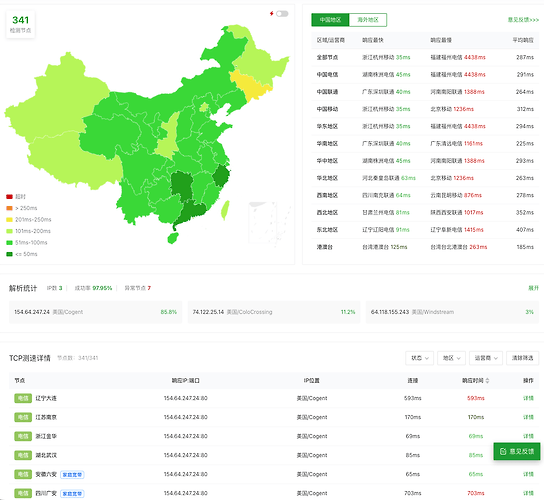Open 详情 for the 四川广安 row
Image resolution: width=544 pixels, height=500 pixels.
click(528, 493)
